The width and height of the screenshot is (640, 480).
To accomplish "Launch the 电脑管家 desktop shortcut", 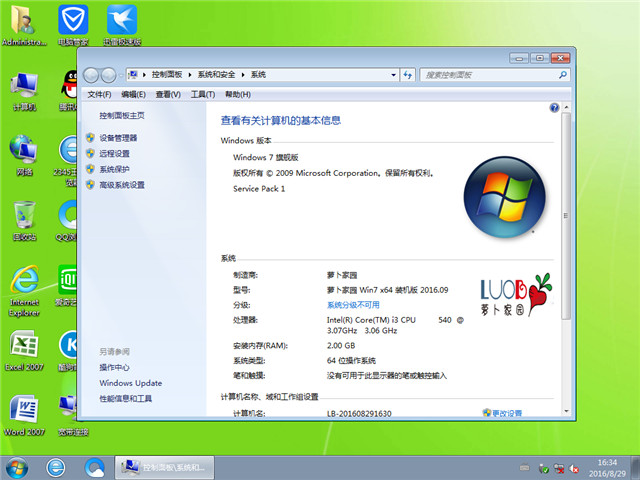I will (73, 24).
